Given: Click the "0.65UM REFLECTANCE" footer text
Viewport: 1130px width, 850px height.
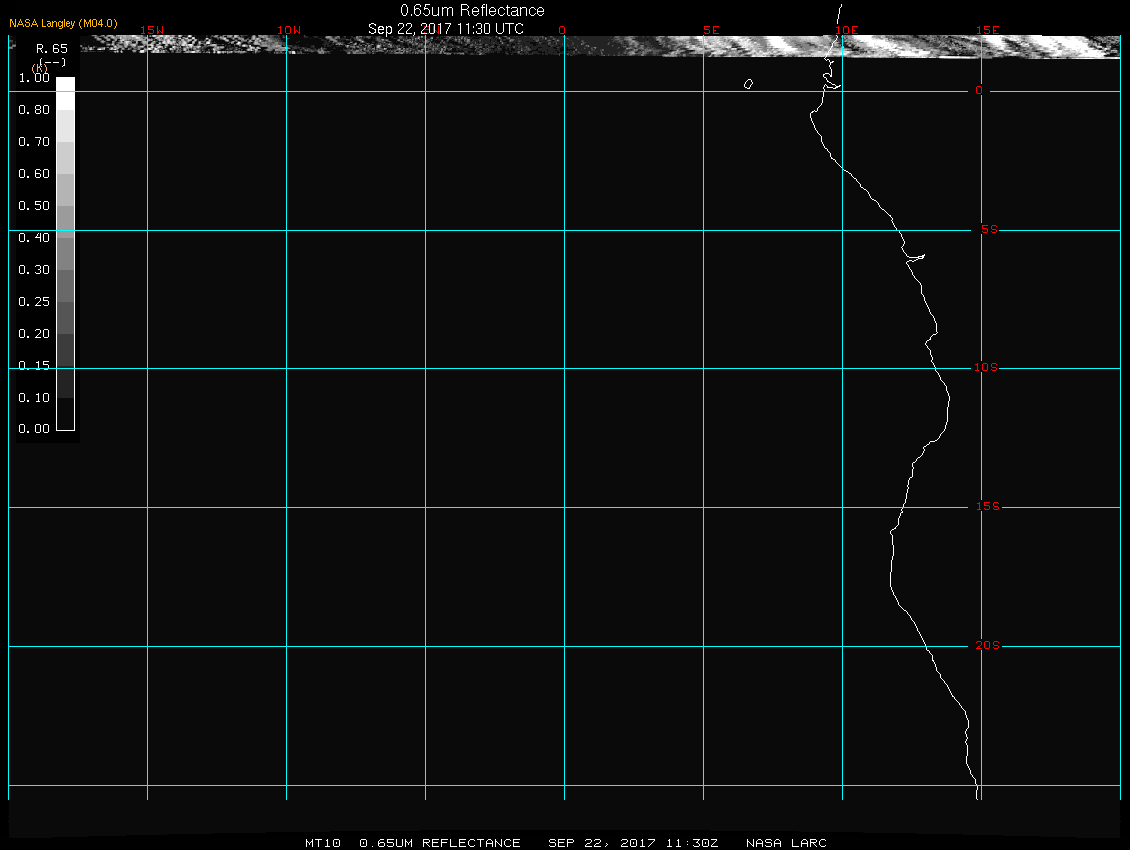Looking at the screenshot, I should (x=440, y=843).
